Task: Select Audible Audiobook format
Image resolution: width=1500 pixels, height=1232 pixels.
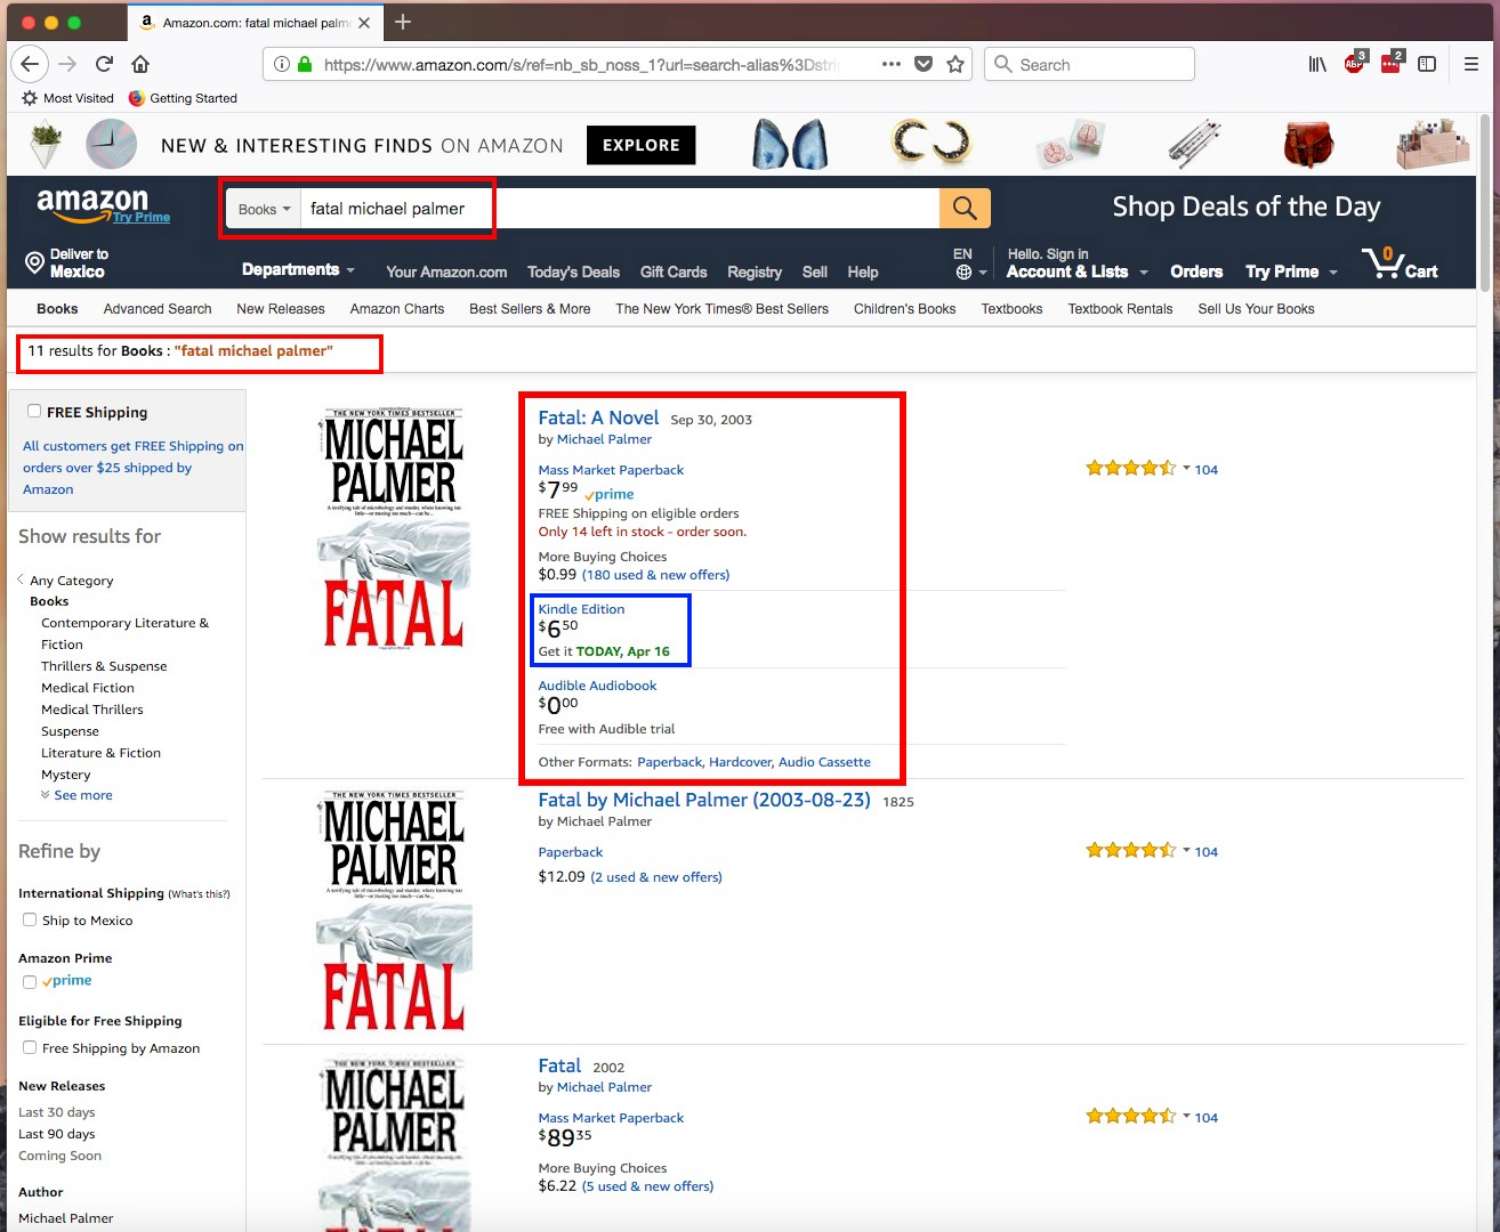Action: coord(597,686)
